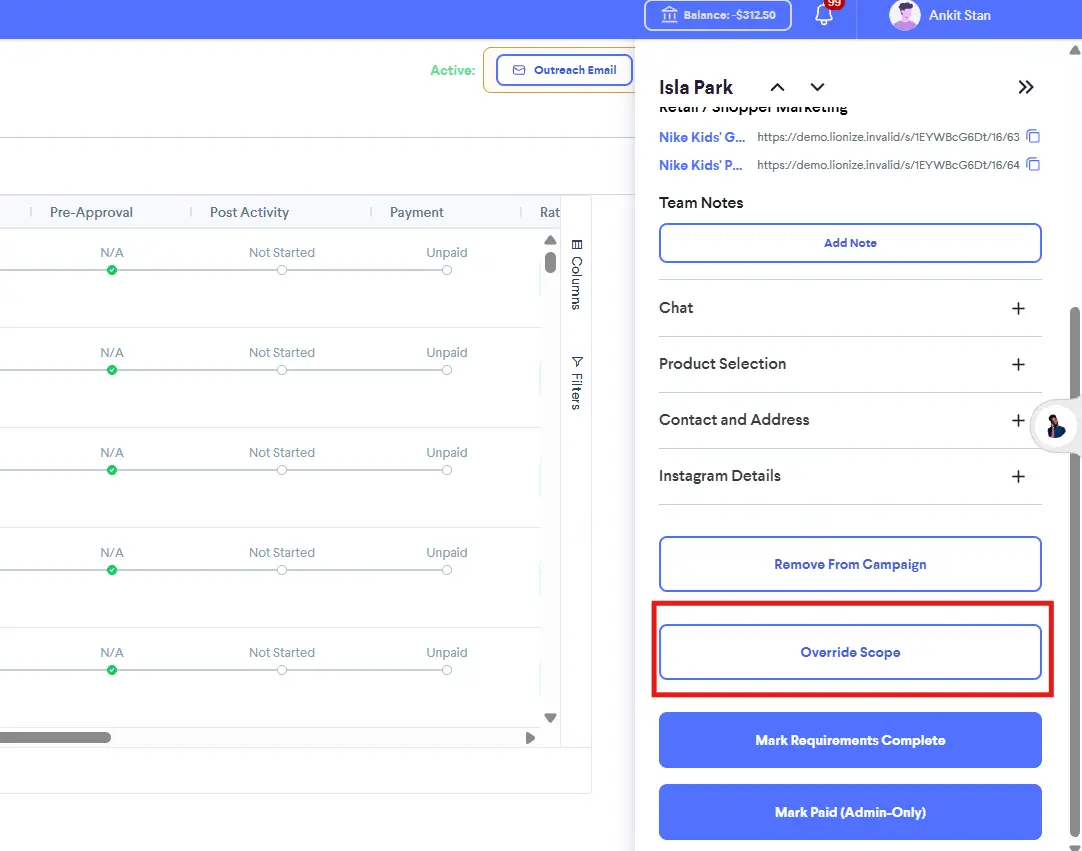Click the Isla Park panel title
The height and width of the screenshot is (851, 1082).
(x=696, y=87)
